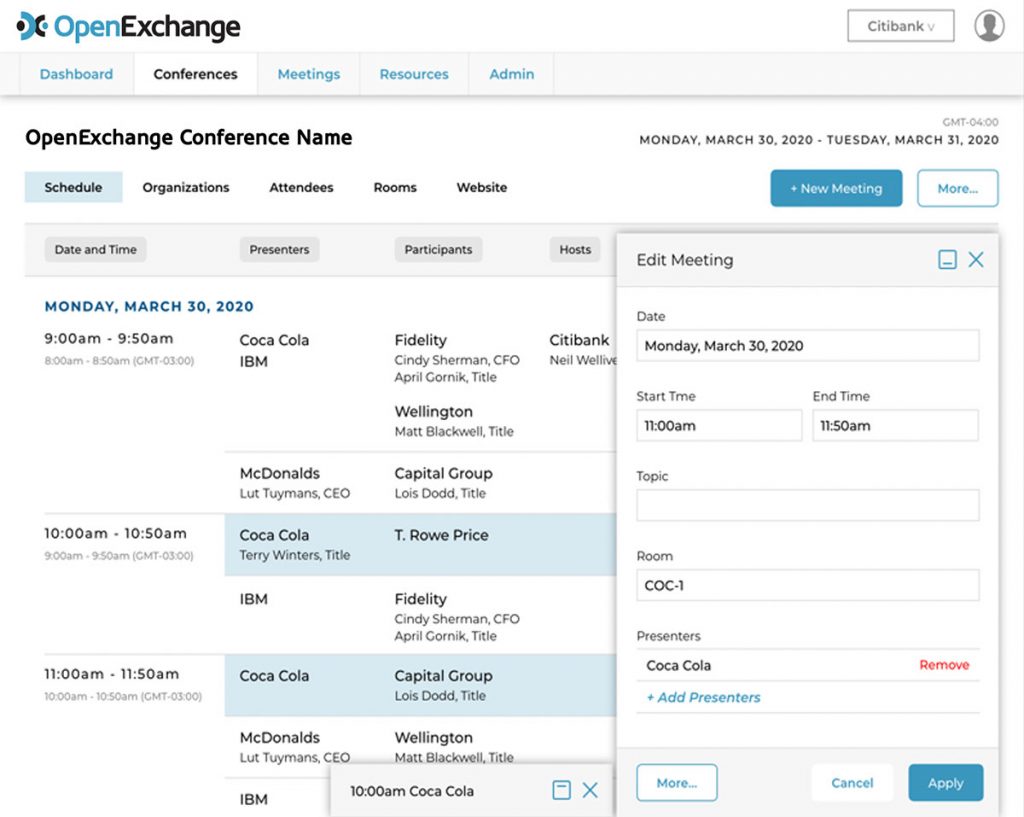Open the Meetings tab
This screenshot has width=1024, height=817.
pos(308,74)
